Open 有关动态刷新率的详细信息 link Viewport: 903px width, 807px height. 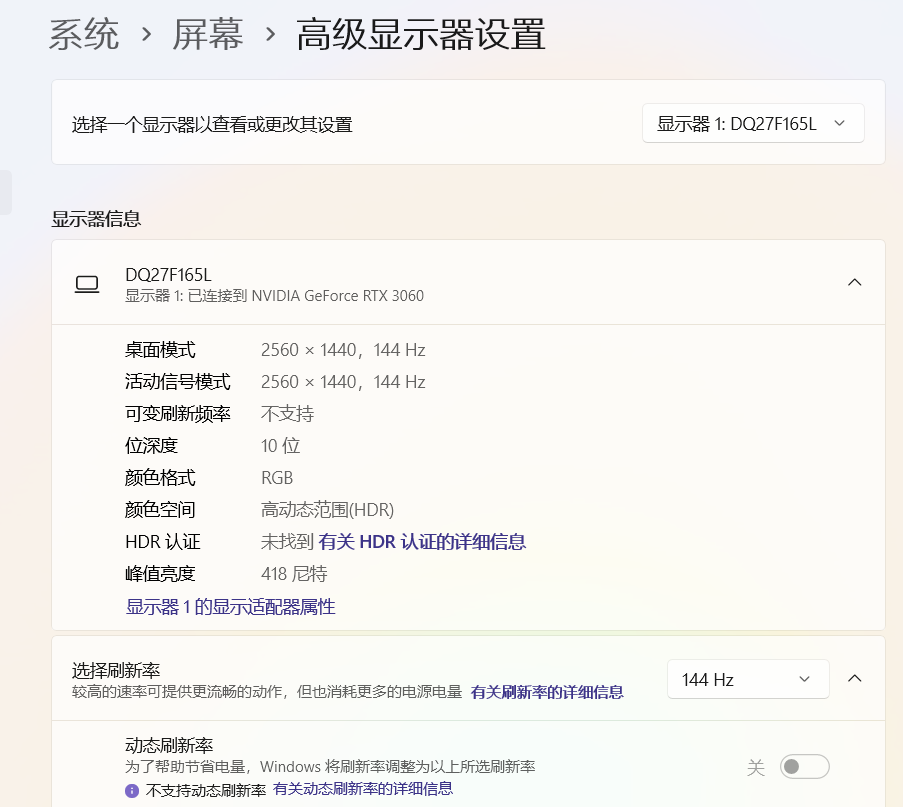pyautogui.click(x=362, y=789)
